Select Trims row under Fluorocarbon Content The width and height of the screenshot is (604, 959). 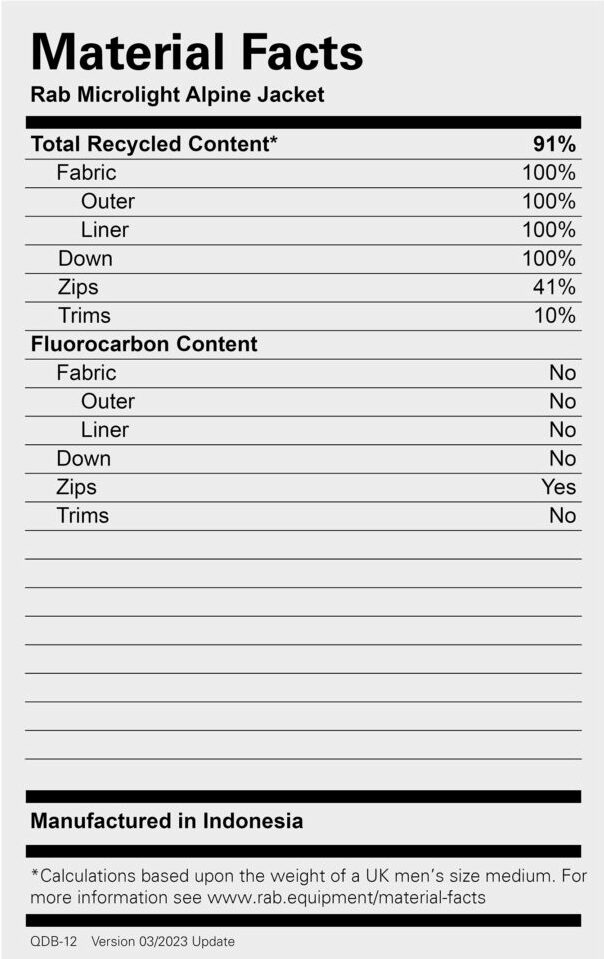tap(83, 516)
